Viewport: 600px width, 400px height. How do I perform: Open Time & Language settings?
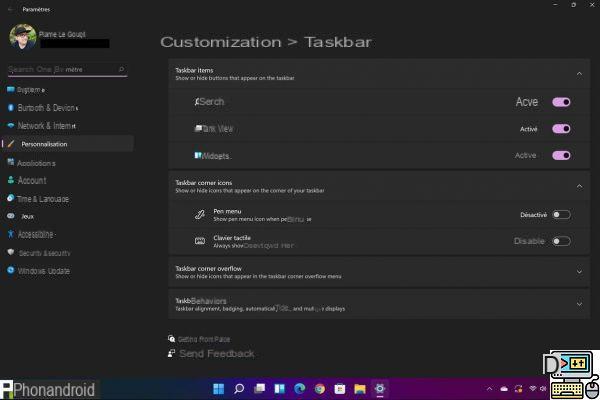point(67,199)
